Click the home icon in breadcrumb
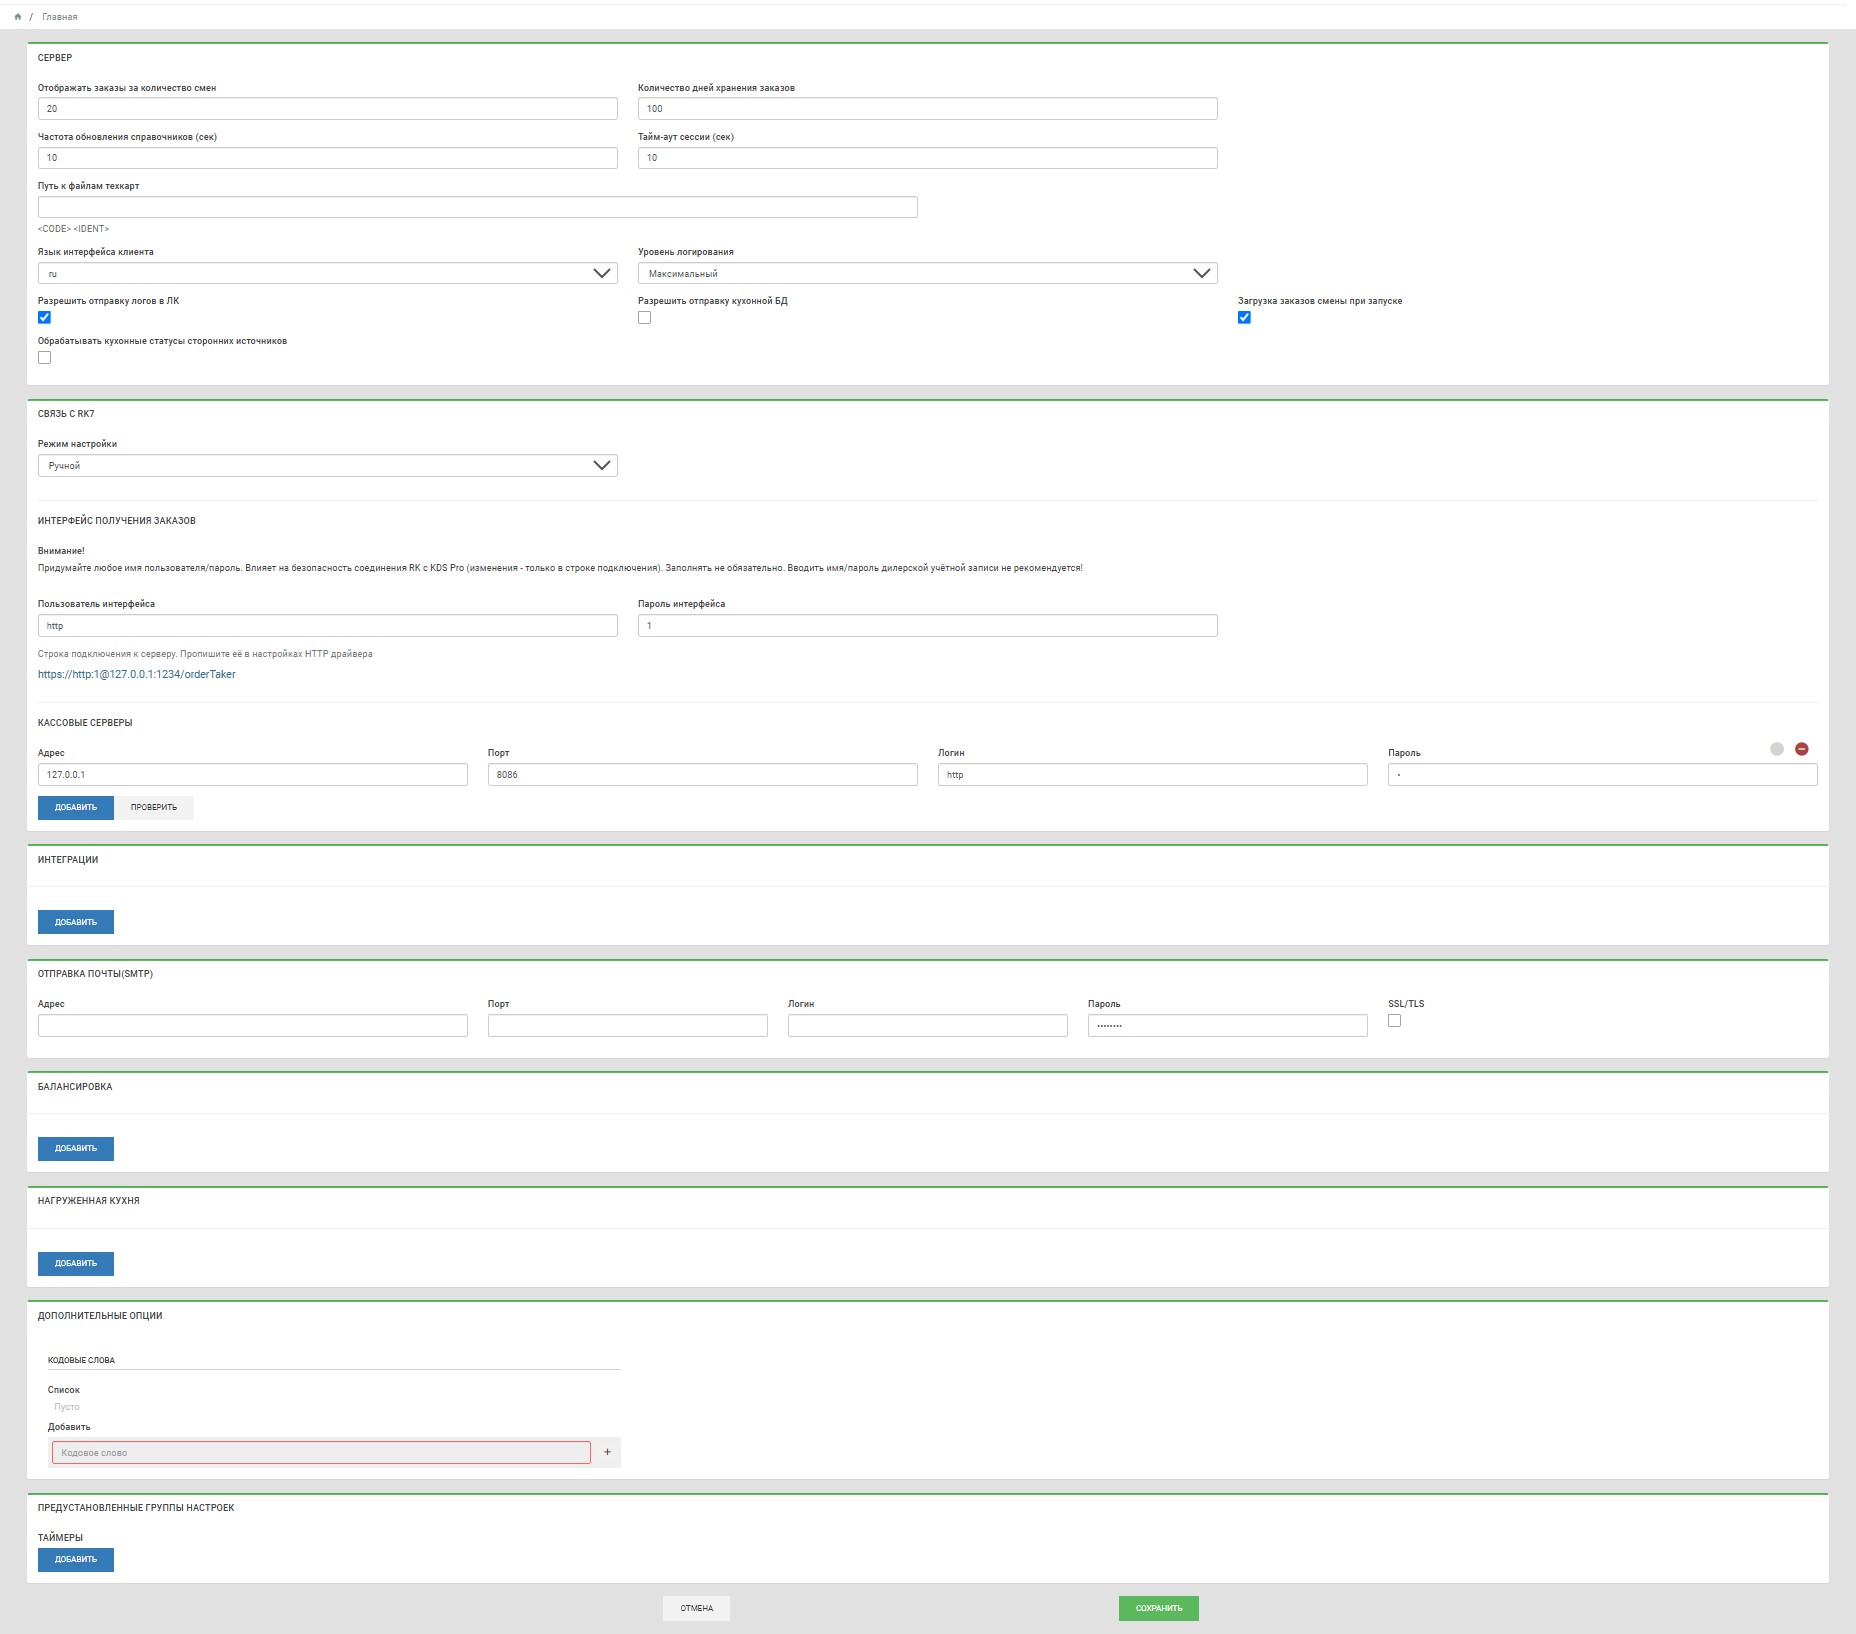This screenshot has height=1634, width=1856. tap(18, 17)
